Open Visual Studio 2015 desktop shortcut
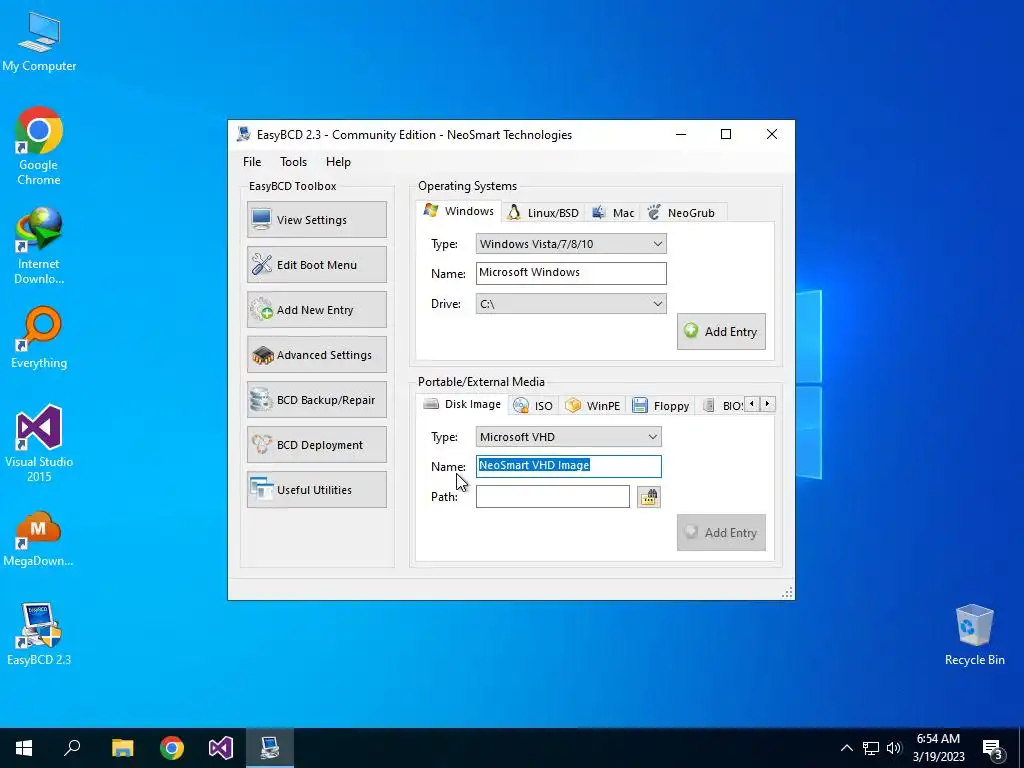 [39, 444]
